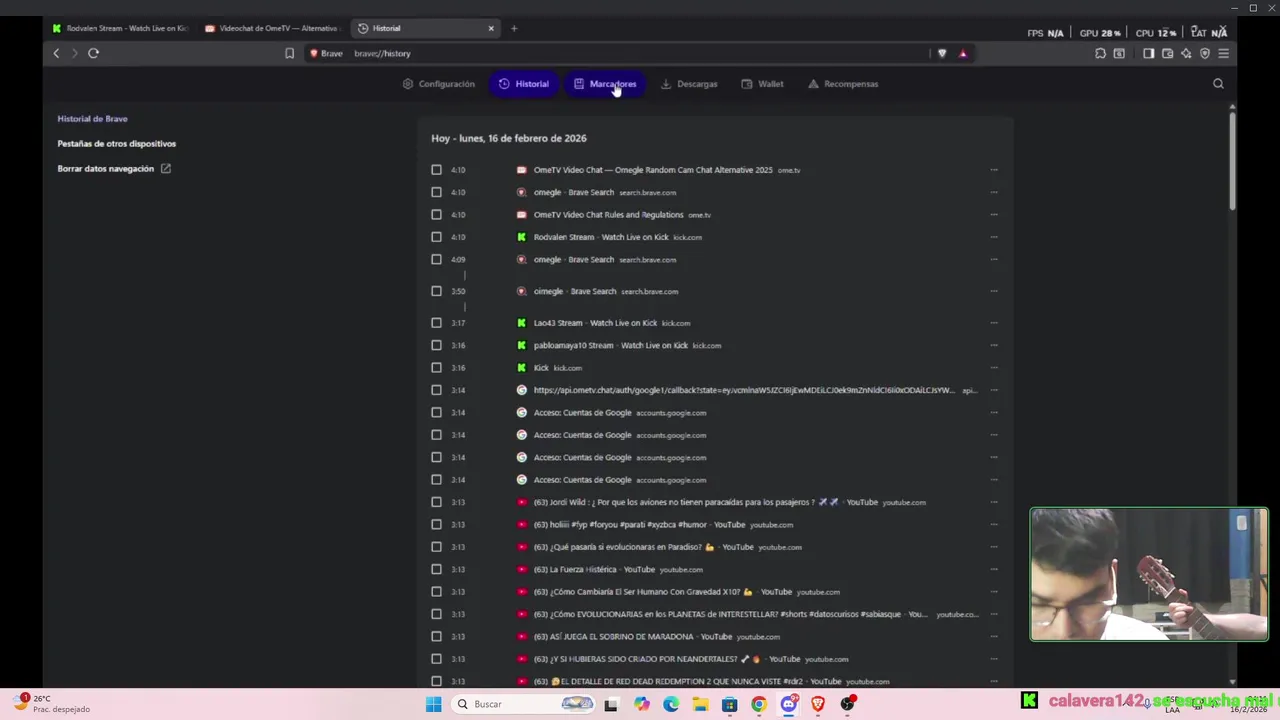Open more options for Jordi Wild entry
This screenshot has height=720, width=1280.
993,502
